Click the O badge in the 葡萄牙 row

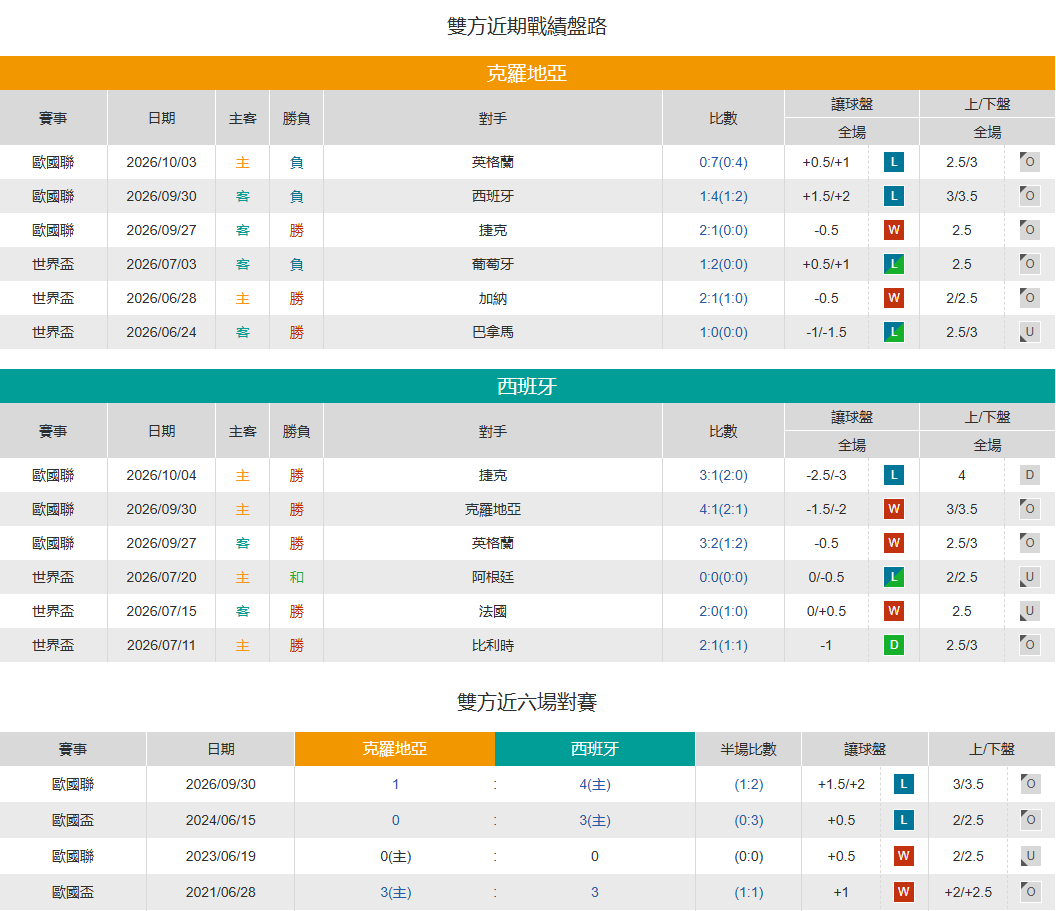pos(1030,264)
